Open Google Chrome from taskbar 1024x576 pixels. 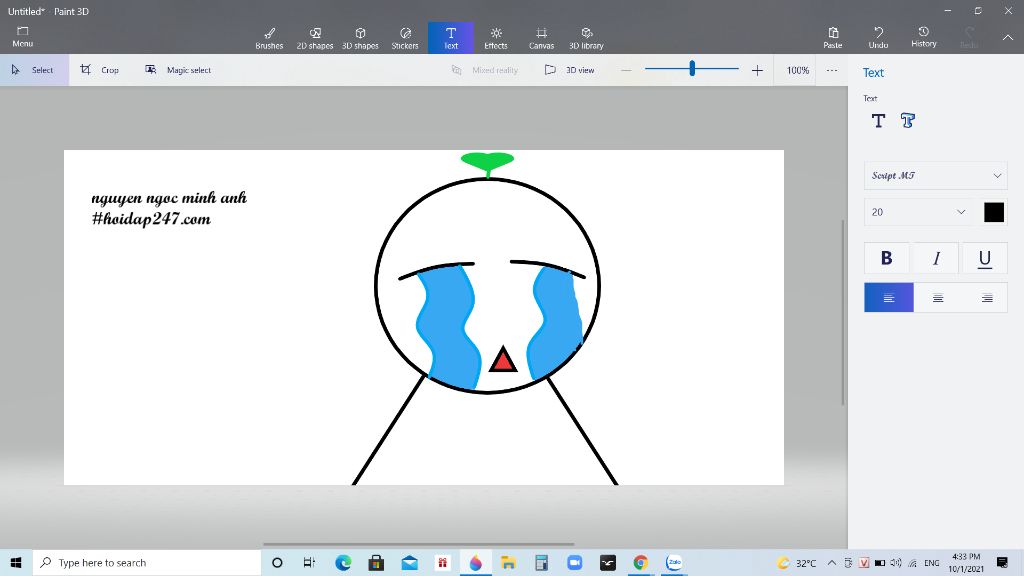(641, 562)
